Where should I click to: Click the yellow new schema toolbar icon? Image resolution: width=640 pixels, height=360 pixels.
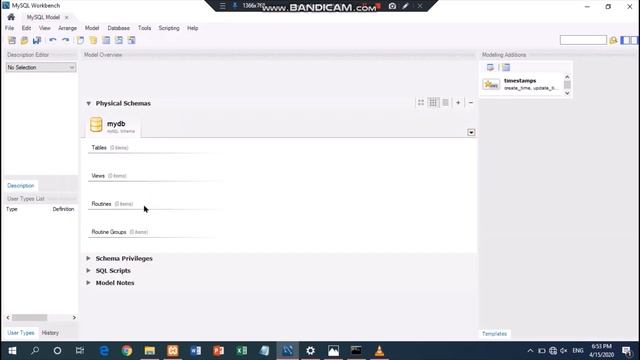93,40
